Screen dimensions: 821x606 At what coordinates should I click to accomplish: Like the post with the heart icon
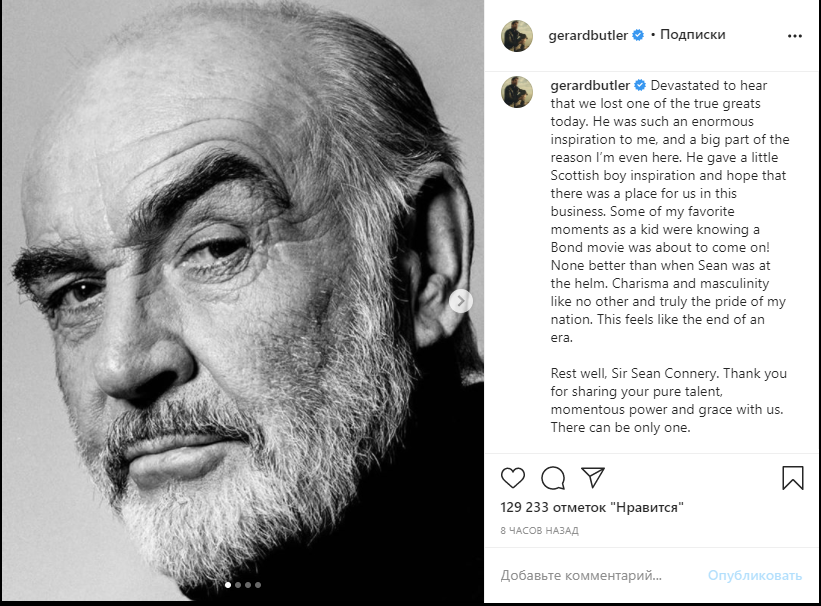coord(513,478)
